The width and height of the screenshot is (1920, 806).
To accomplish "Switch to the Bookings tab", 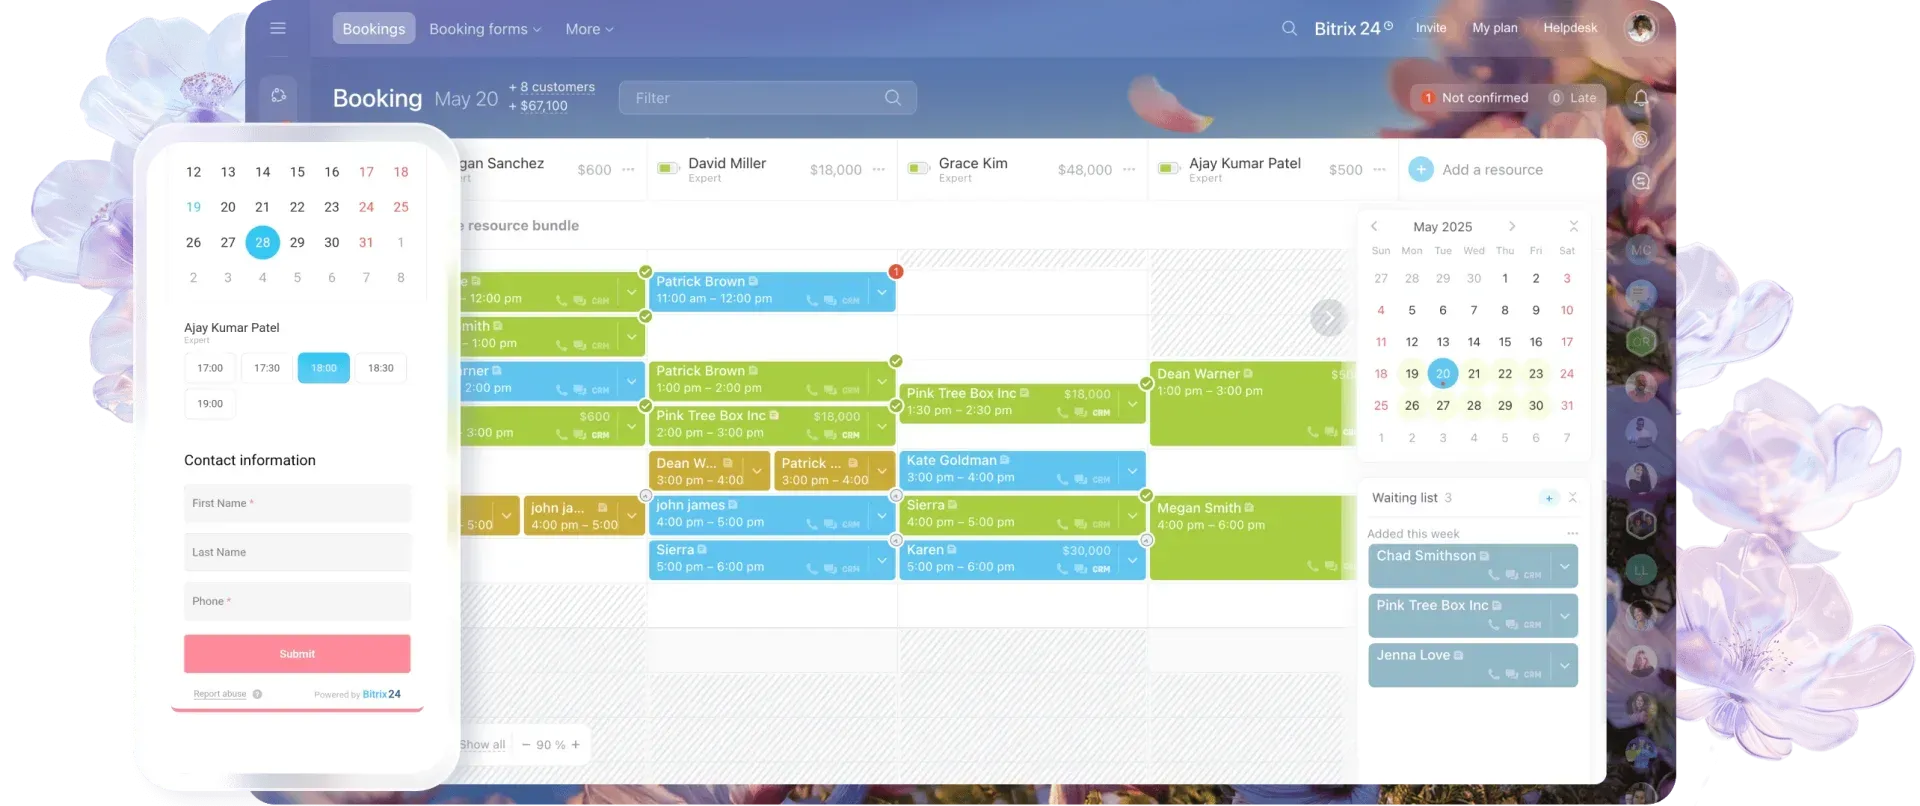I will point(374,29).
